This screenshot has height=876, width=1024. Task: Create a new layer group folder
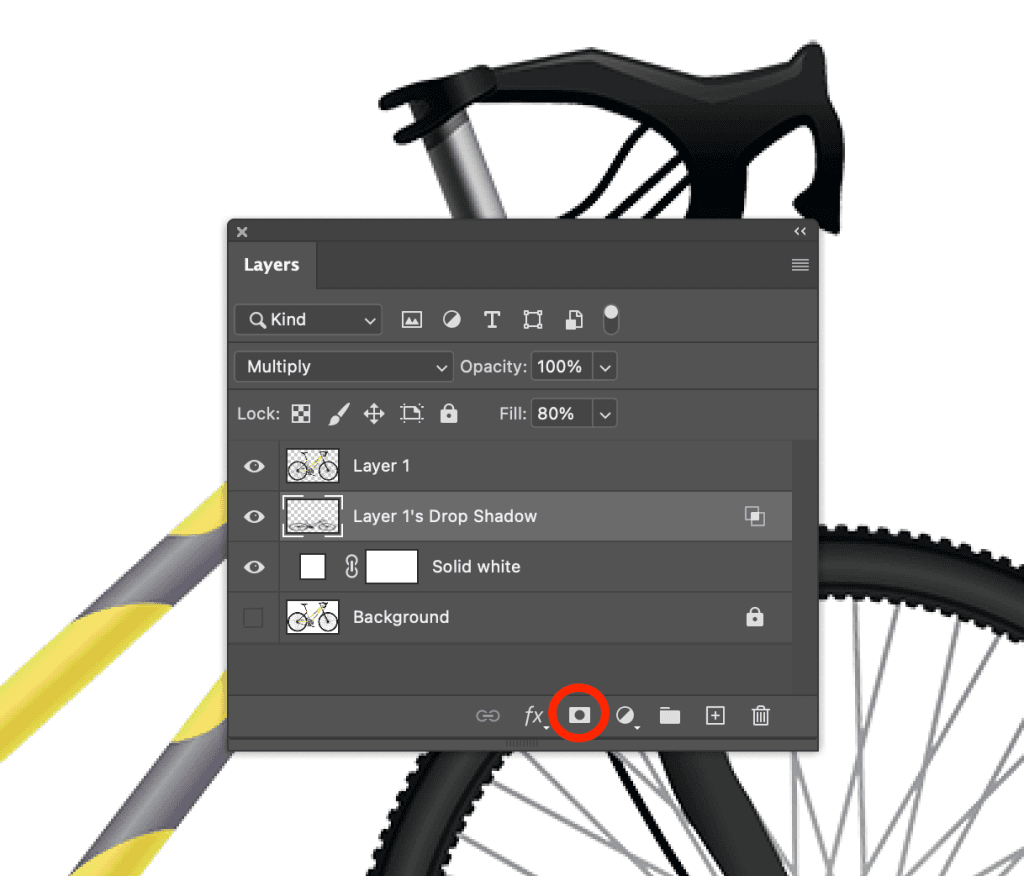tap(669, 716)
